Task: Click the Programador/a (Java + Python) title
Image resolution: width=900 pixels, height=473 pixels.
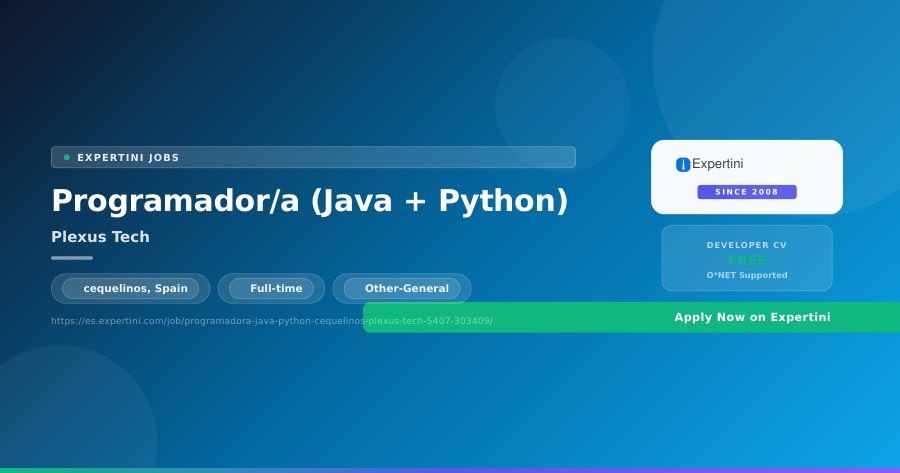Action: click(x=310, y=200)
